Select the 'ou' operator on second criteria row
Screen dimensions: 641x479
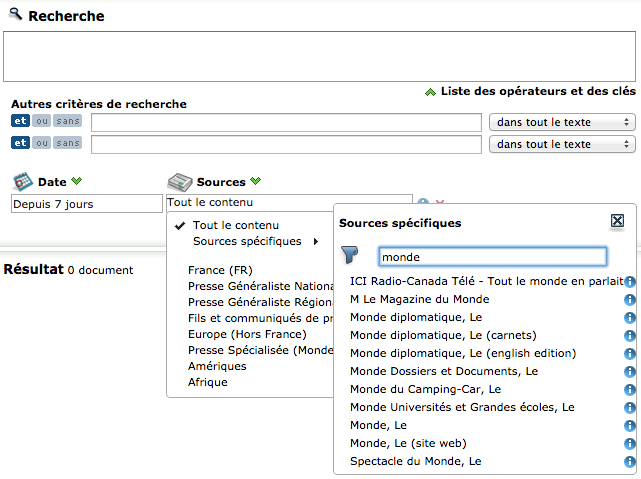pyautogui.click(x=42, y=143)
